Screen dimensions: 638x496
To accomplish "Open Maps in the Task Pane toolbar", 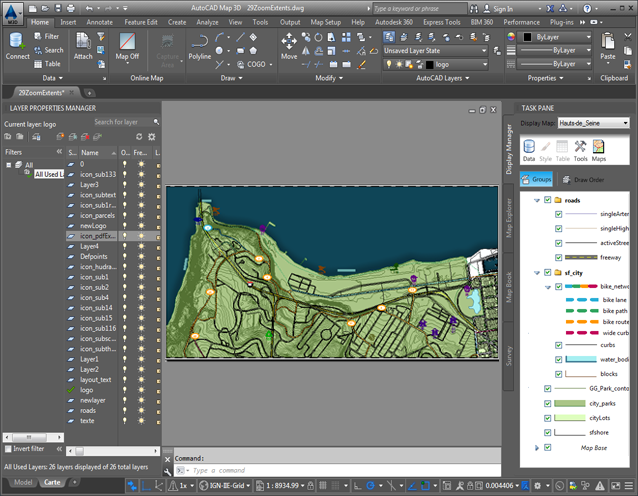I will 598,151.
